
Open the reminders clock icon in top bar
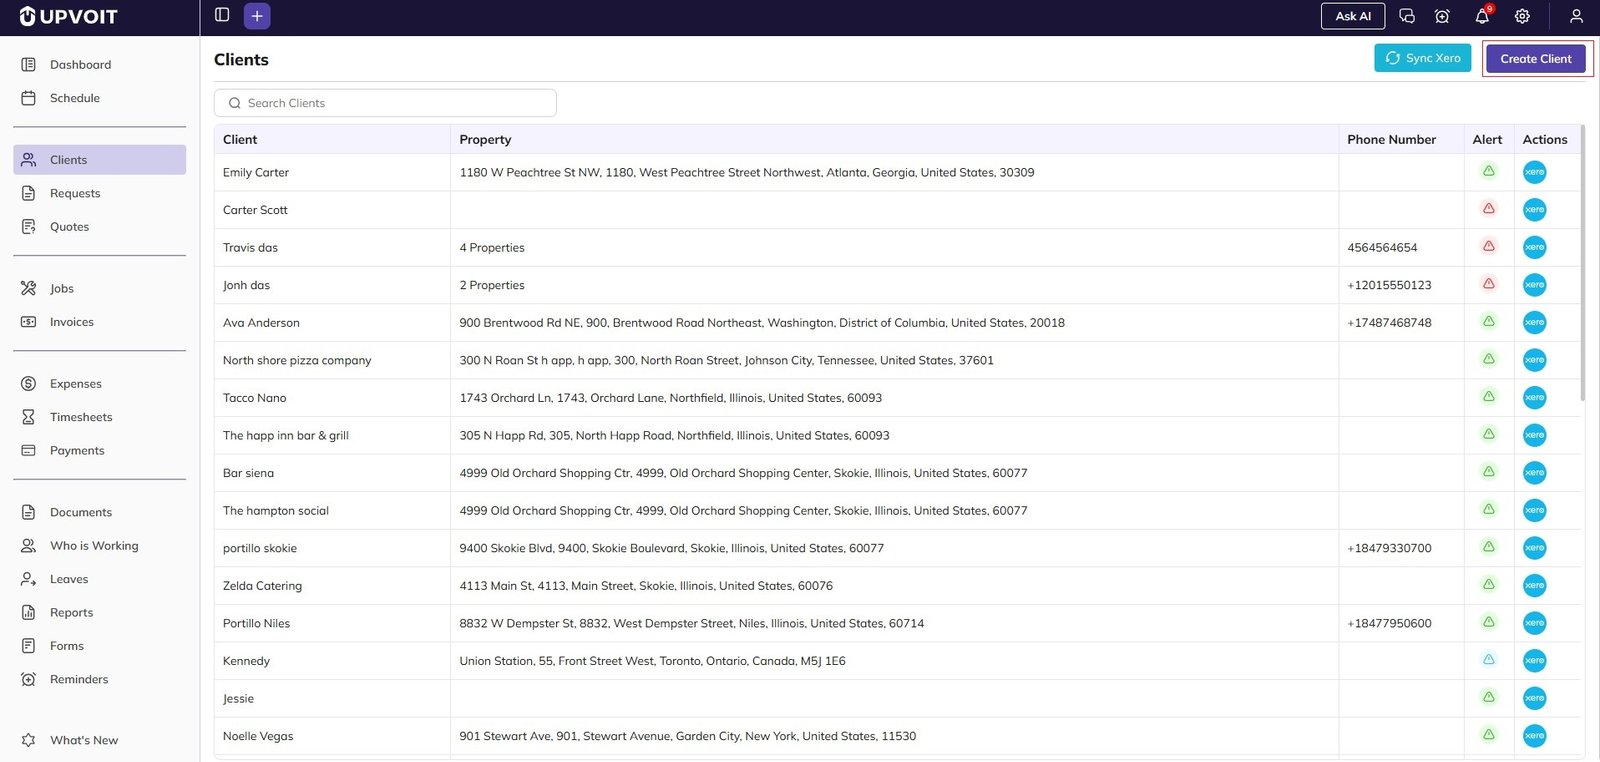pos(1442,16)
